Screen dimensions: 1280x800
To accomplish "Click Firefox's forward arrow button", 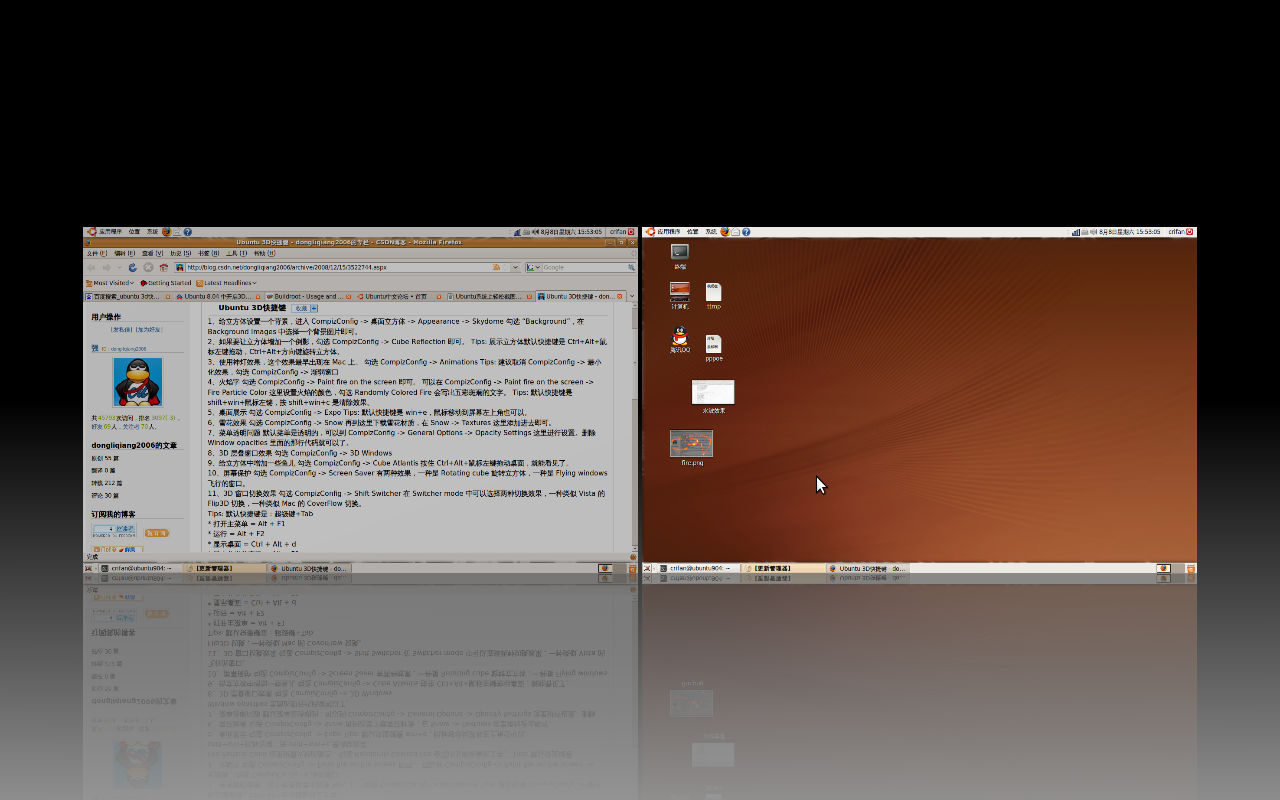I will [107, 268].
